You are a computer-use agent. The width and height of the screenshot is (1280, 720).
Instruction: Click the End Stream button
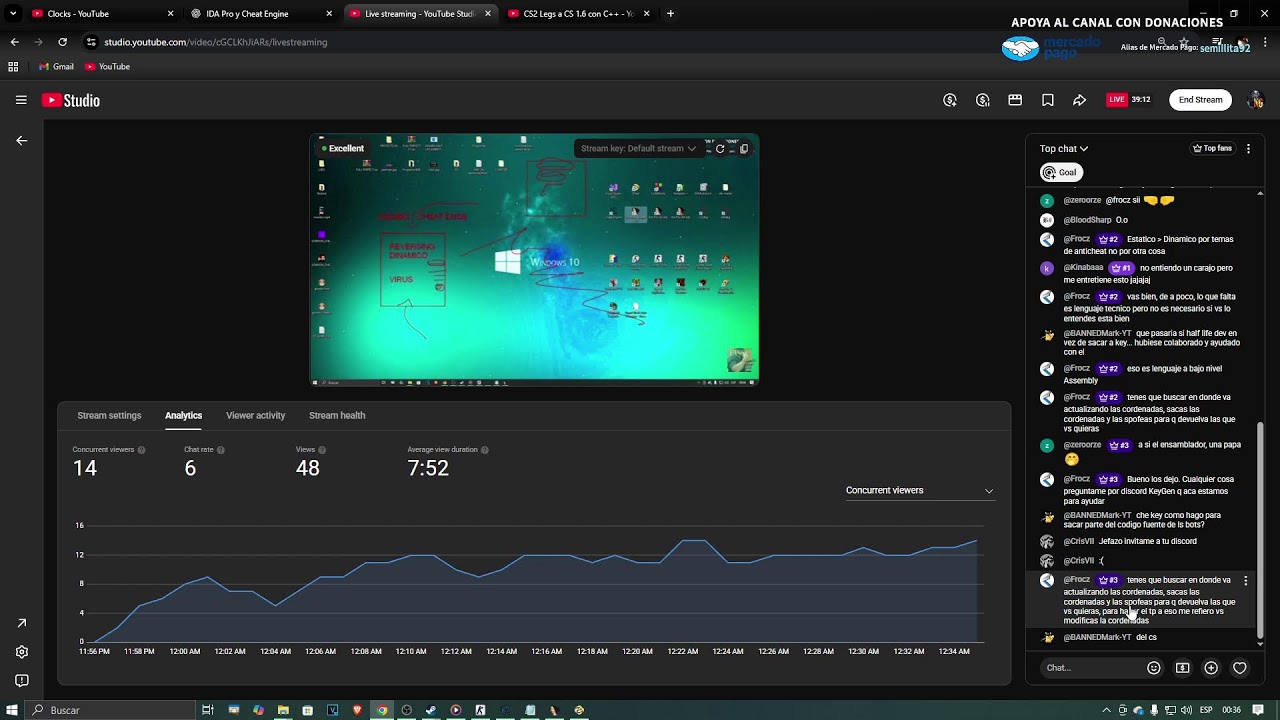1200,100
